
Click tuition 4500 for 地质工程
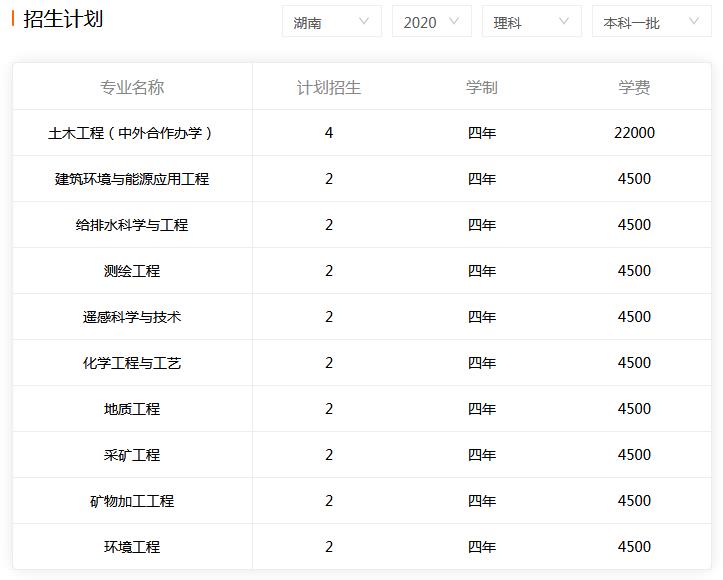(x=634, y=409)
